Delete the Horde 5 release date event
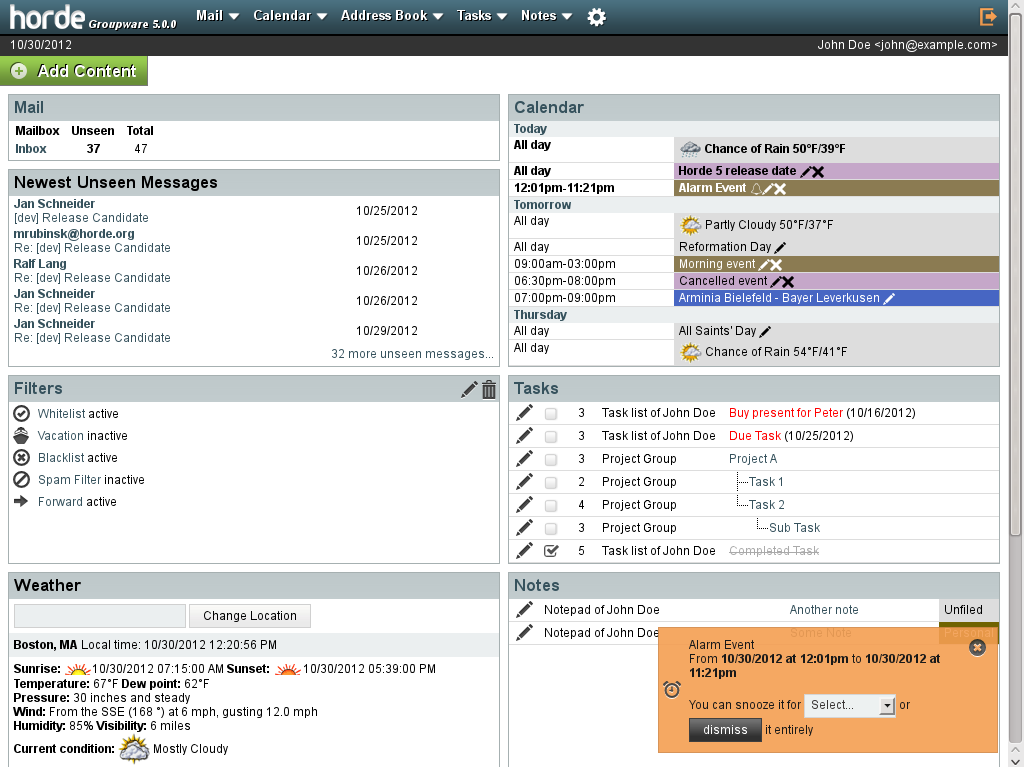1024x767 pixels. (x=818, y=172)
